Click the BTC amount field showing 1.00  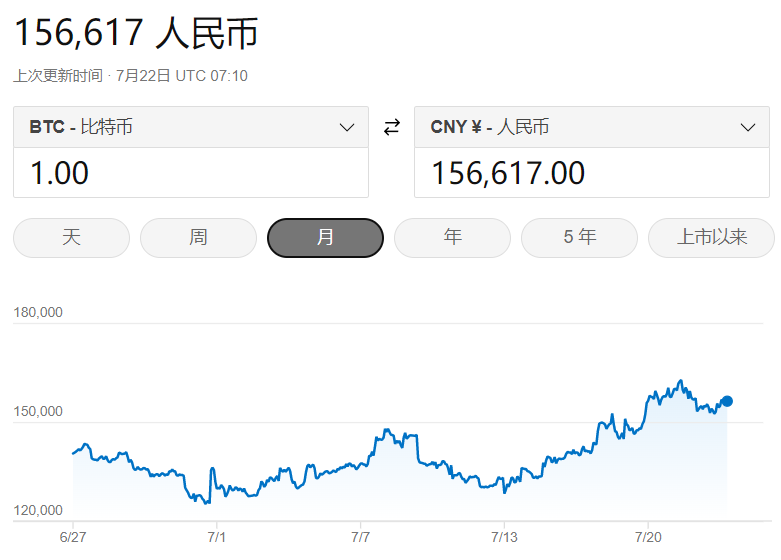190,173
